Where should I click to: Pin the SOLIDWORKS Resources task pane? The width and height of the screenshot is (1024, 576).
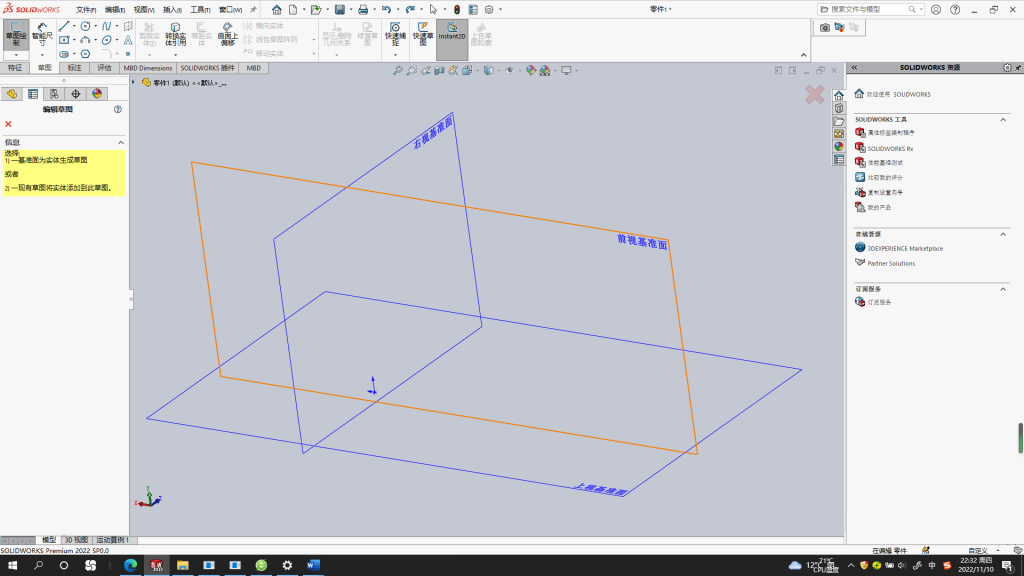coord(1018,67)
